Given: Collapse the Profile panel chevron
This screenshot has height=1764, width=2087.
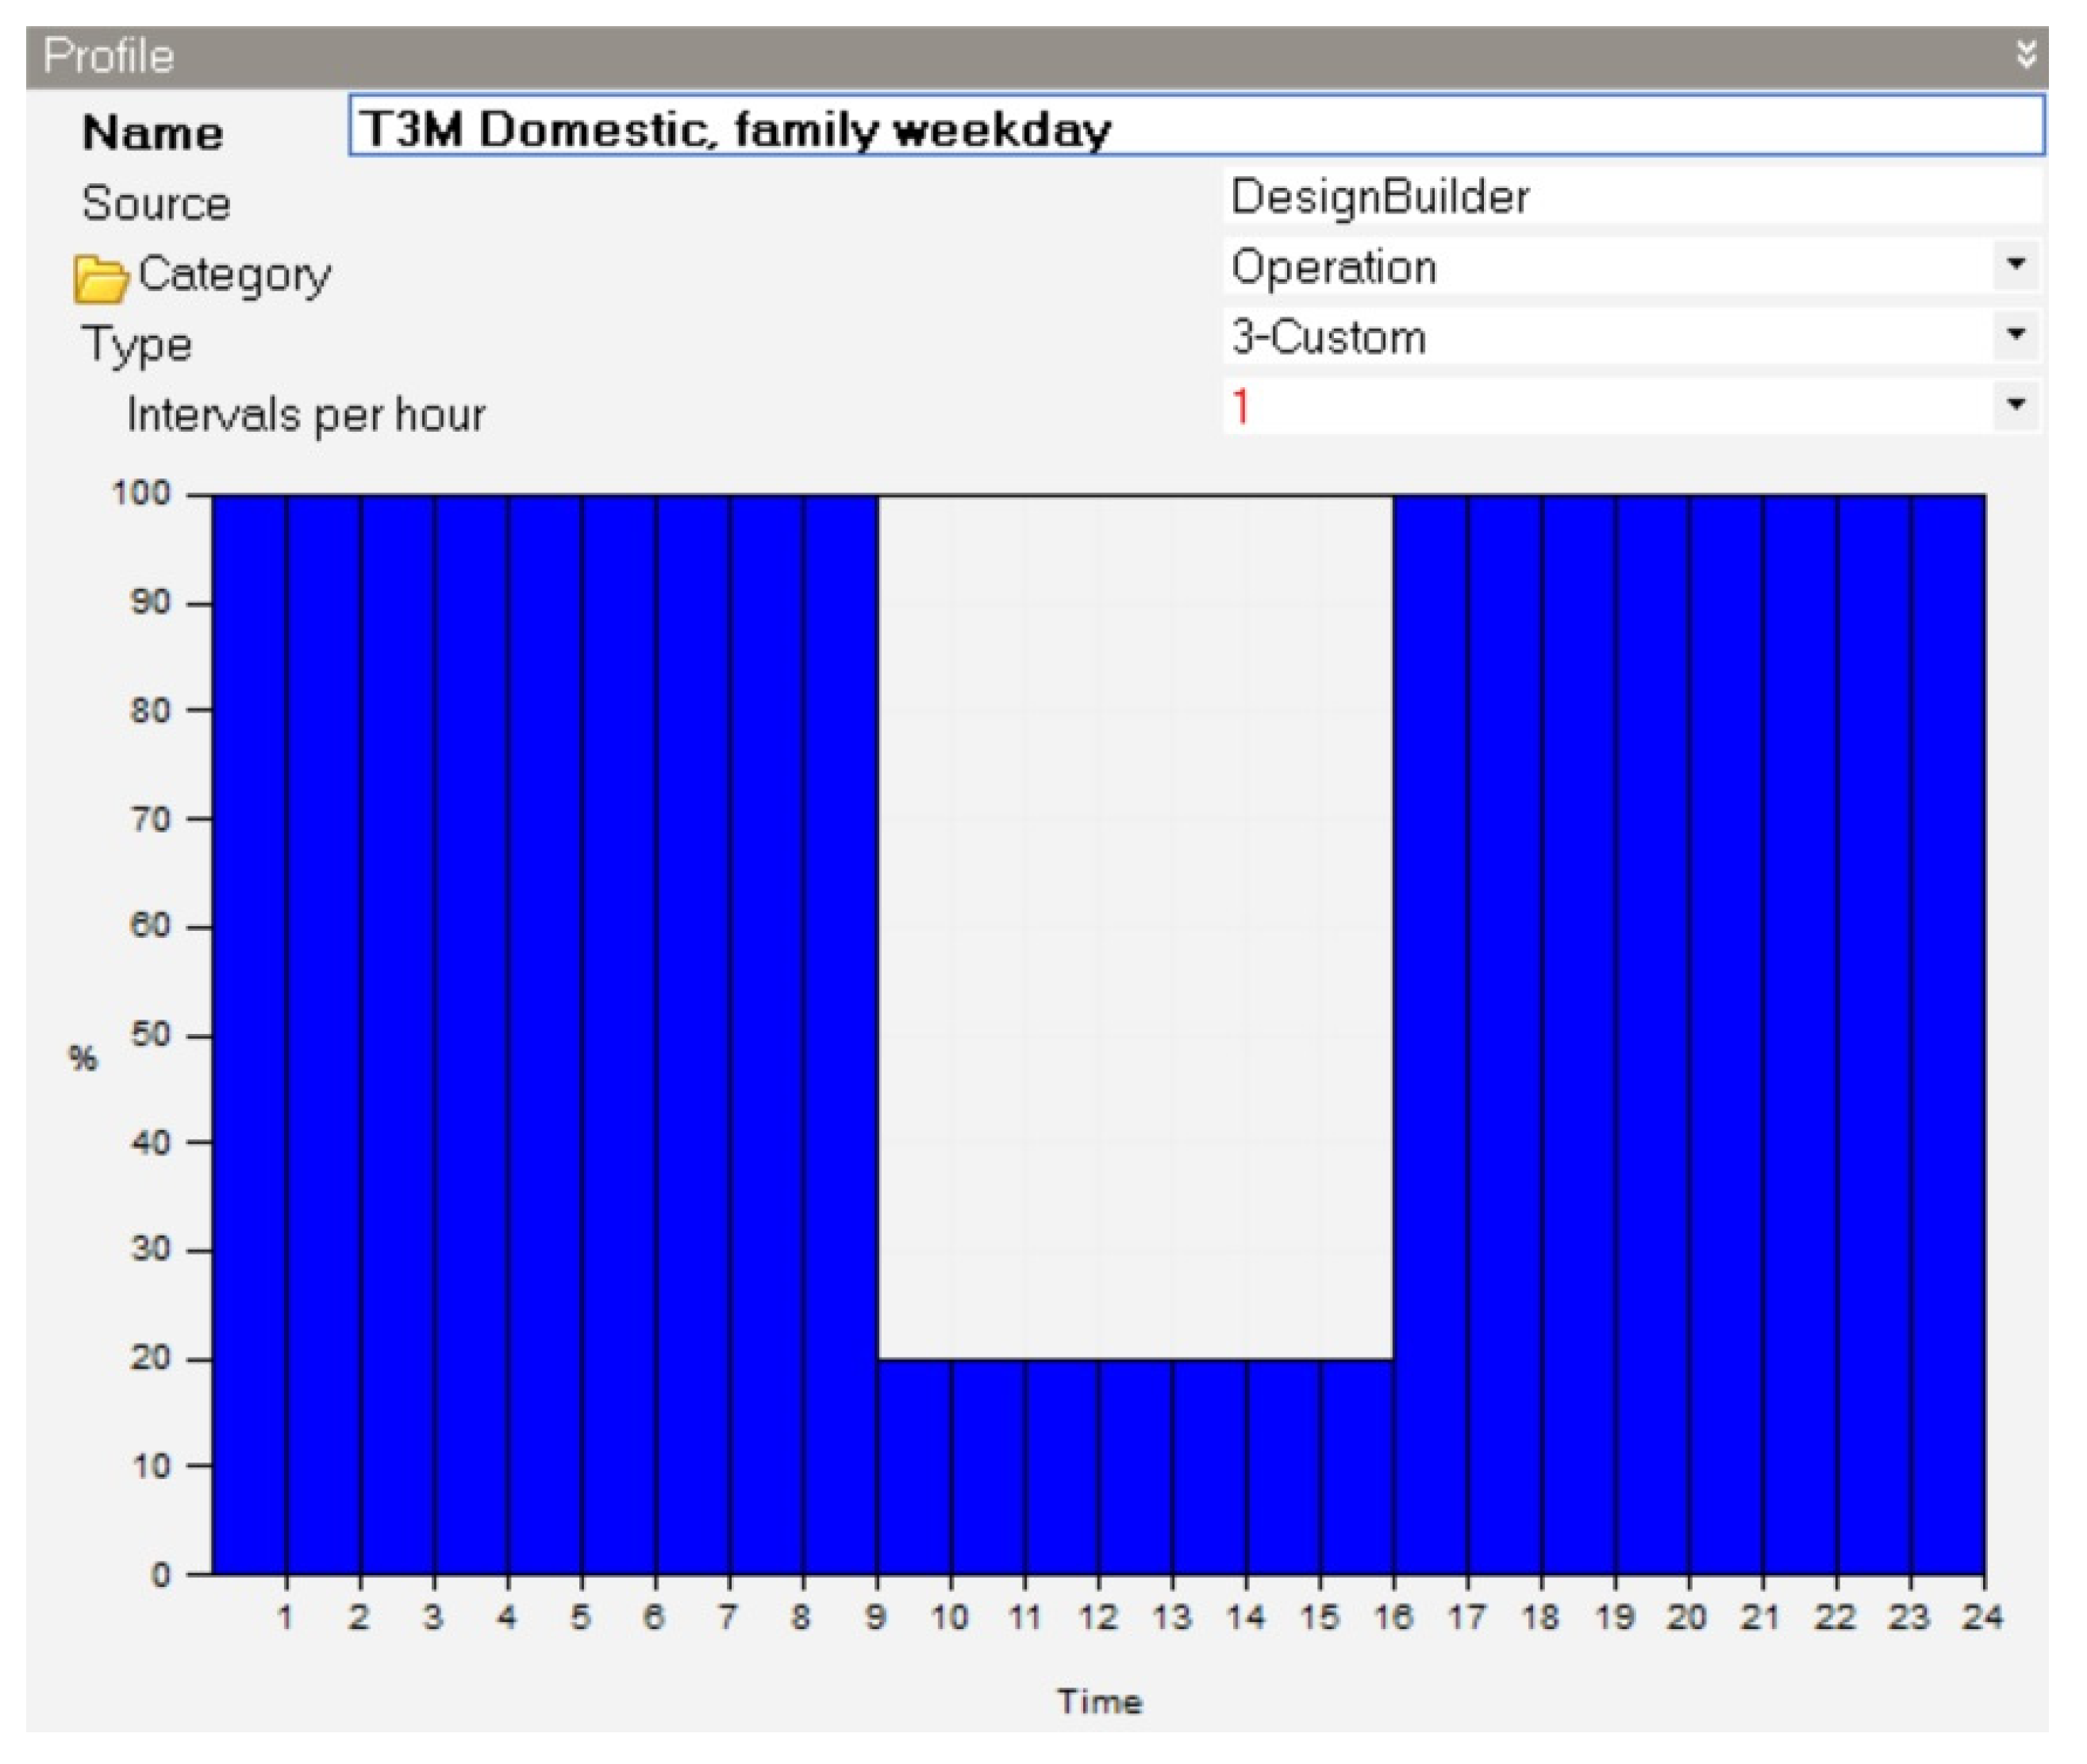Looking at the screenshot, I should (2025, 54).
